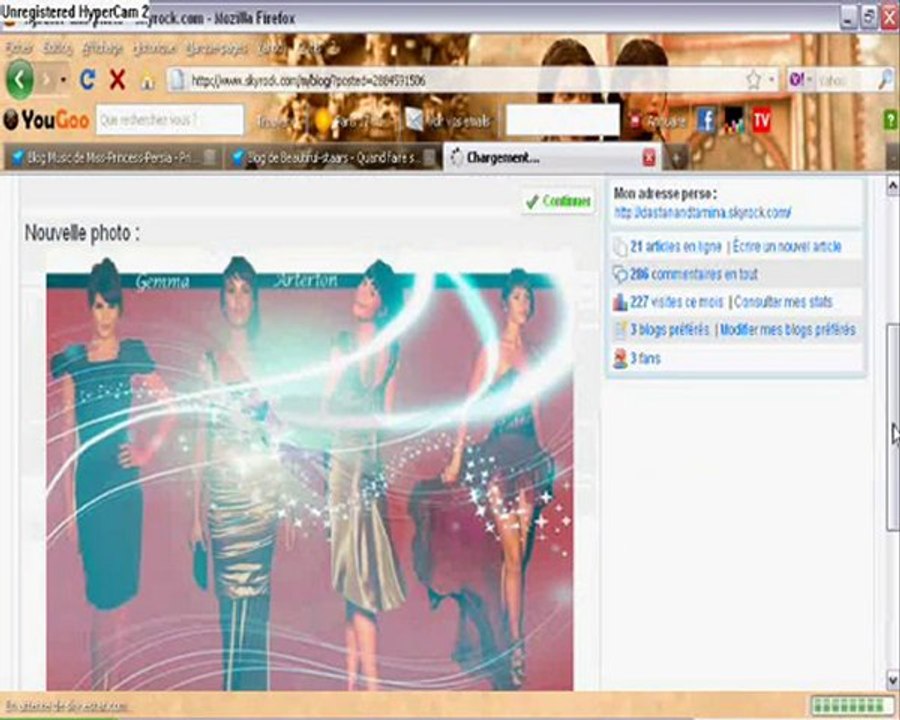Focus the 'Que recherchez vous ?' field
The image size is (900, 720).
coord(170,120)
